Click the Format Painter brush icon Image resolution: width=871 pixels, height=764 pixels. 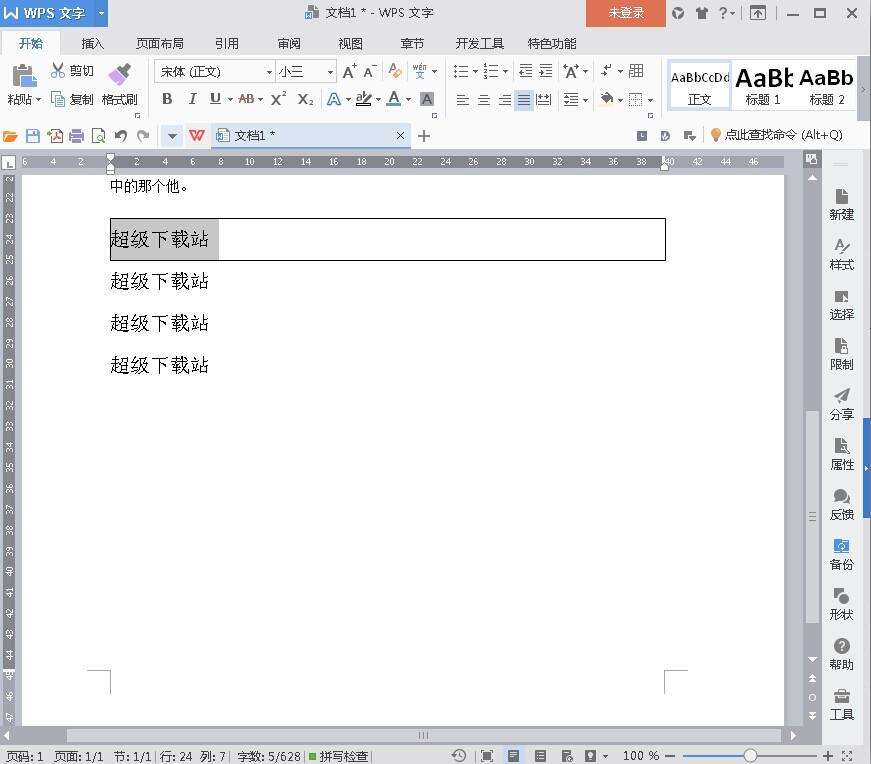tap(119, 75)
